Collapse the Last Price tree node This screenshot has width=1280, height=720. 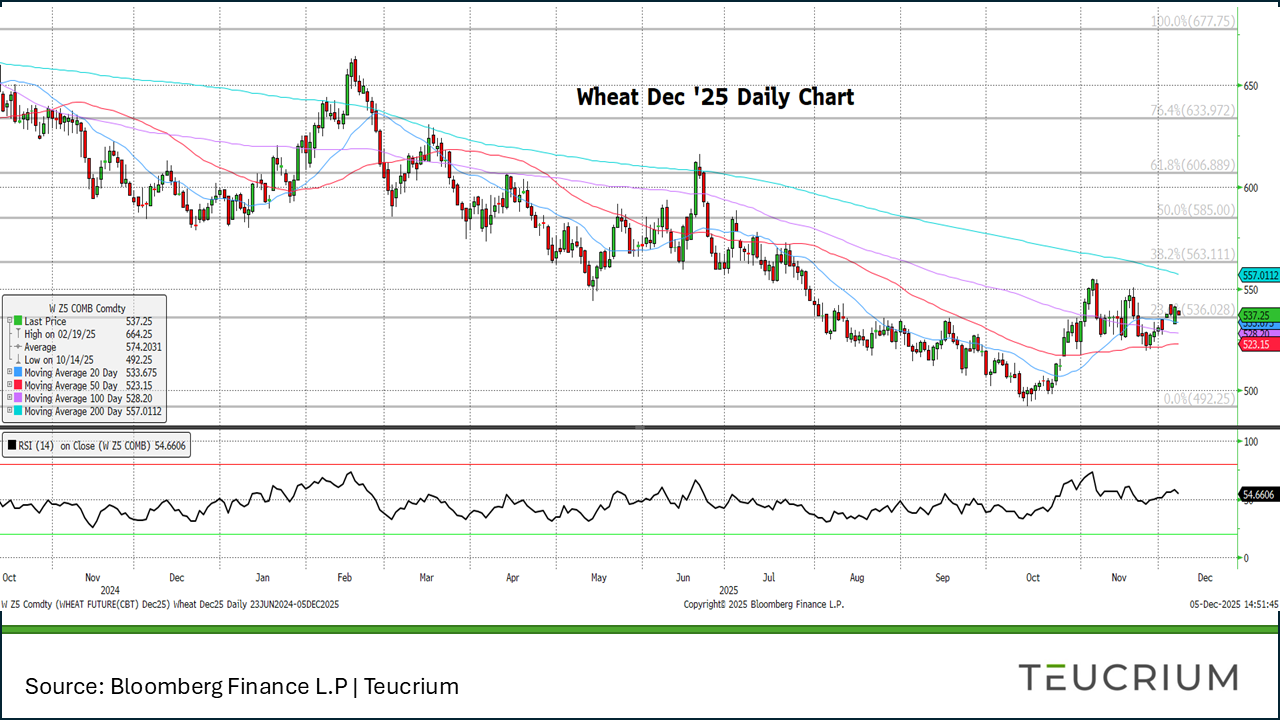coord(9,321)
